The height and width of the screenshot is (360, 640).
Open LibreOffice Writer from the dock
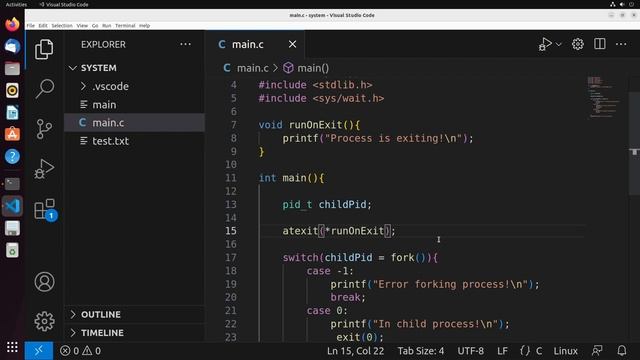(x=12, y=112)
